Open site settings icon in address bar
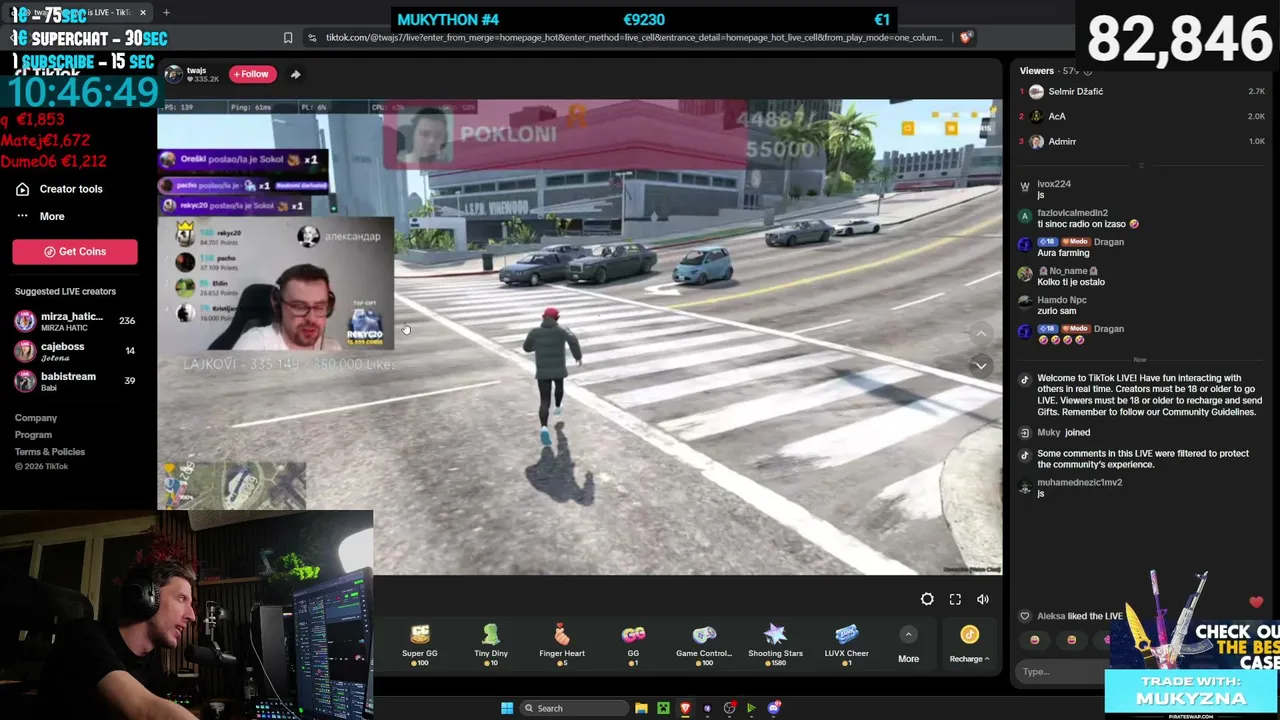The height and width of the screenshot is (720, 1280). click(x=312, y=38)
